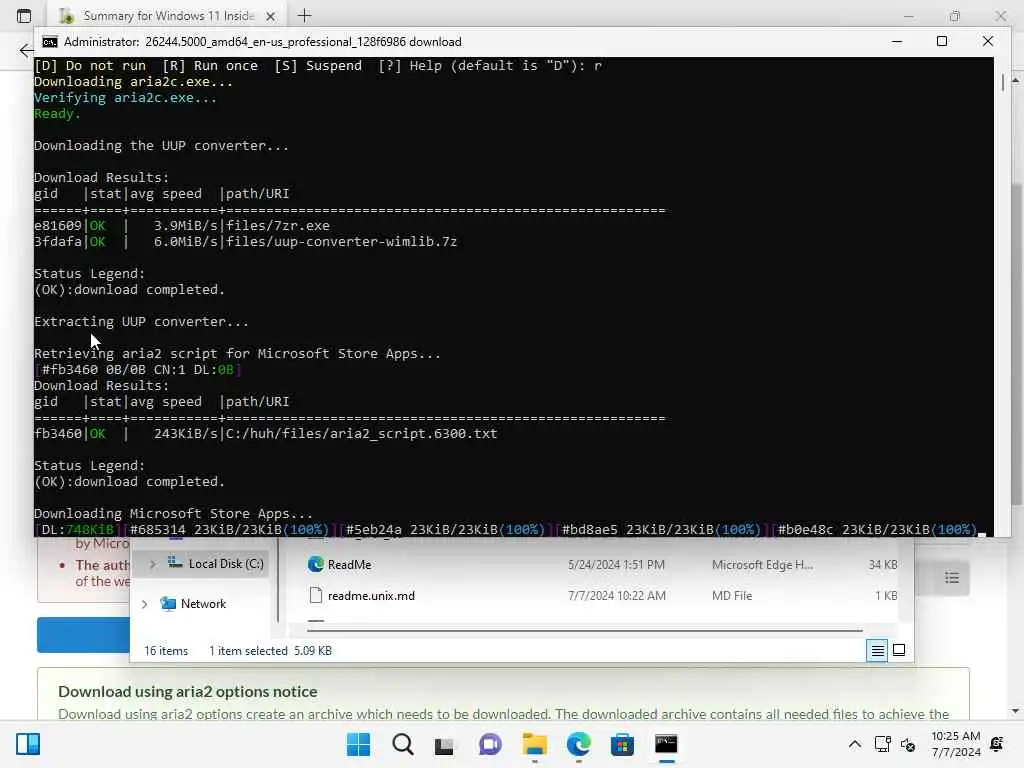Click ReadMe date 5/24/2024 1:51 PM

click(616, 565)
